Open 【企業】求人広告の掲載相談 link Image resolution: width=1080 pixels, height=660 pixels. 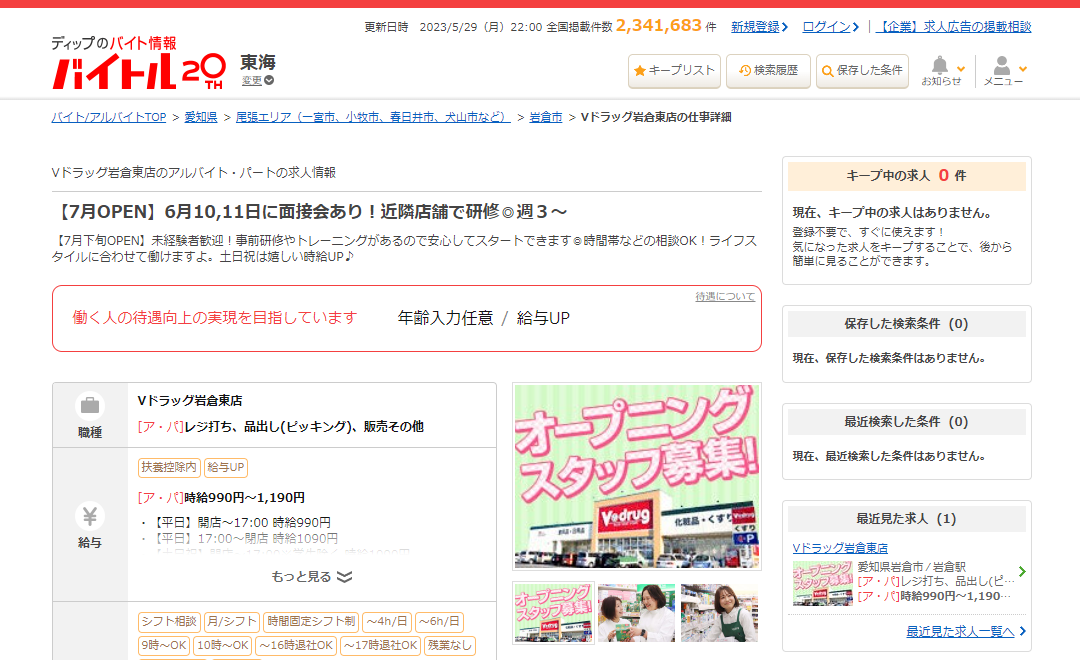pos(953,27)
